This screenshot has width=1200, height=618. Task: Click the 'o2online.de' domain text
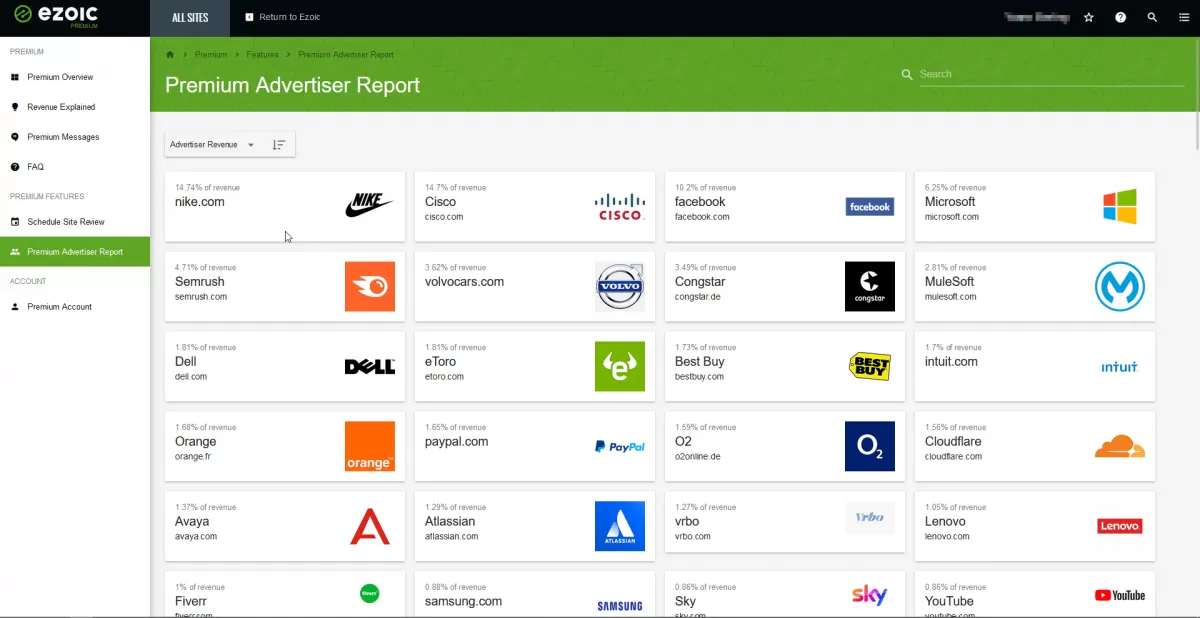698,457
